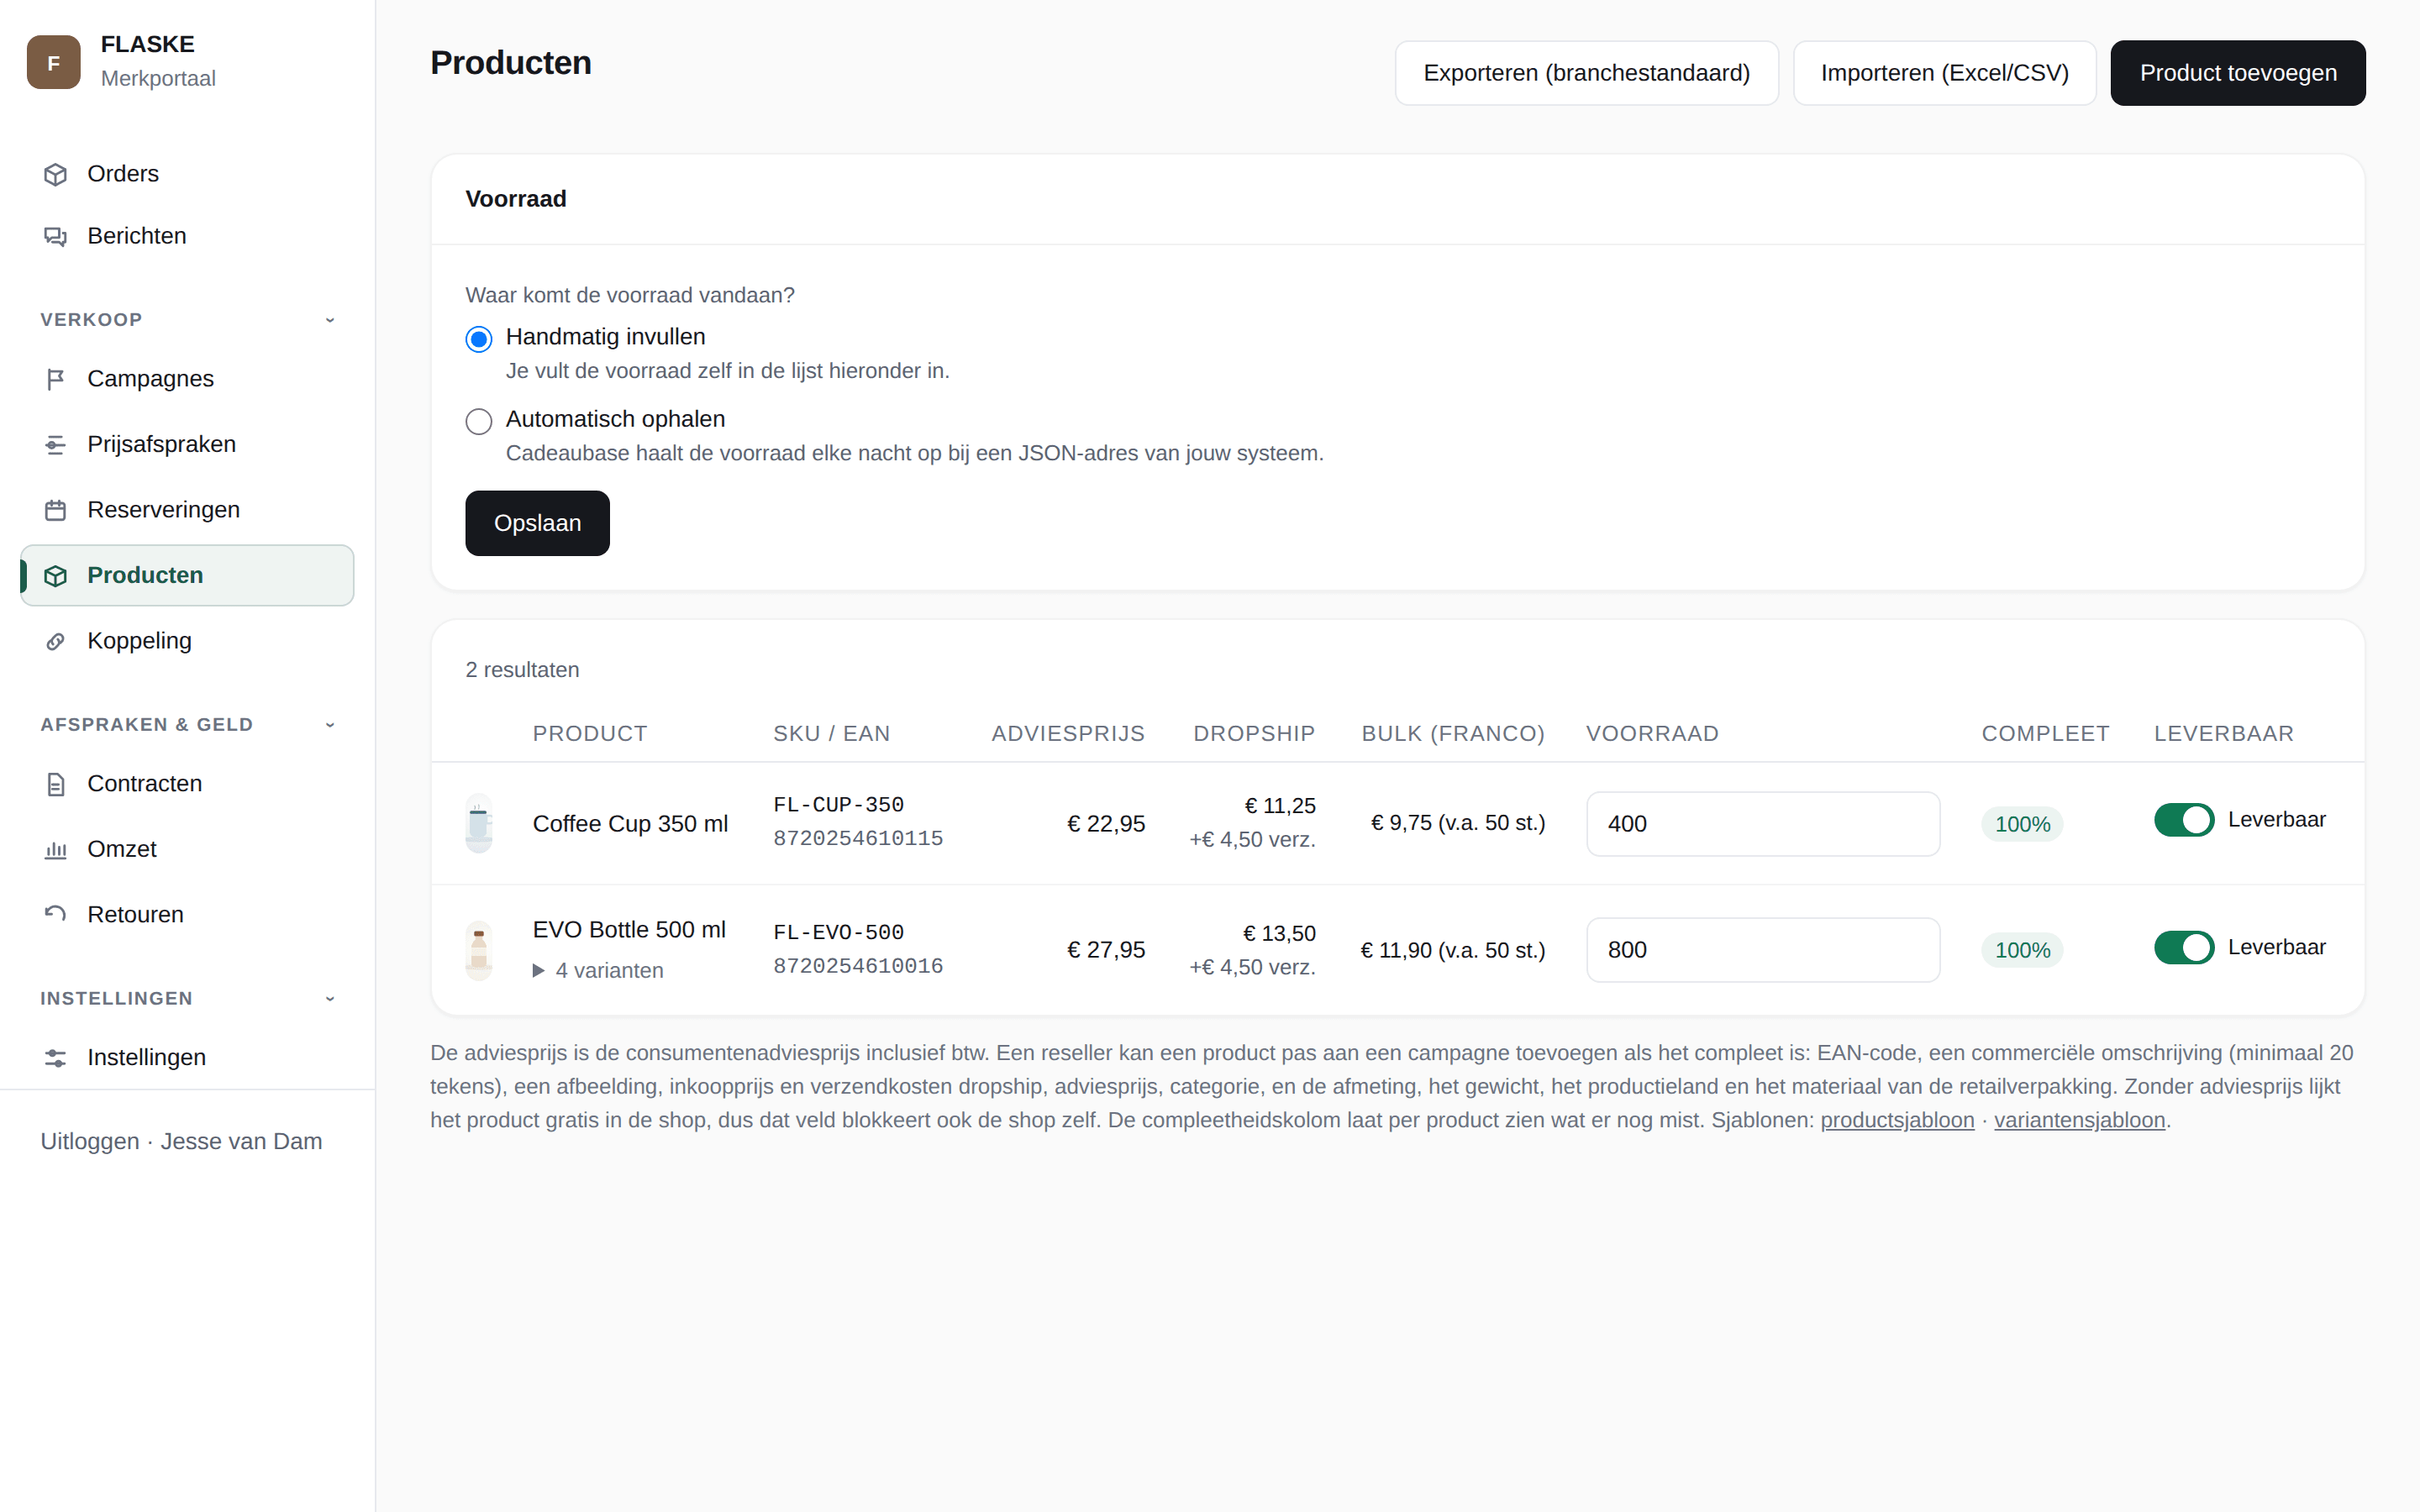Go to the Campagnes page
The image size is (2420, 1512).
[x=187, y=379]
